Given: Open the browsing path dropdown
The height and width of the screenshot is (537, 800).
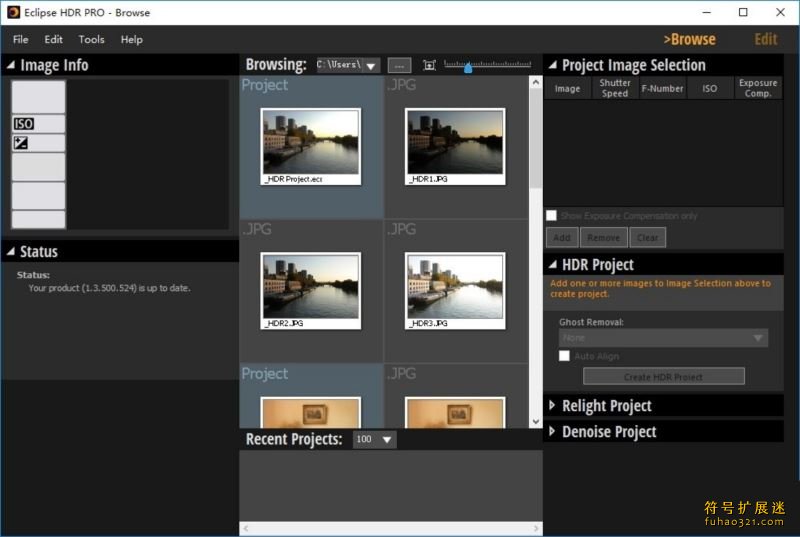Looking at the screenshot, I should 371,66.
